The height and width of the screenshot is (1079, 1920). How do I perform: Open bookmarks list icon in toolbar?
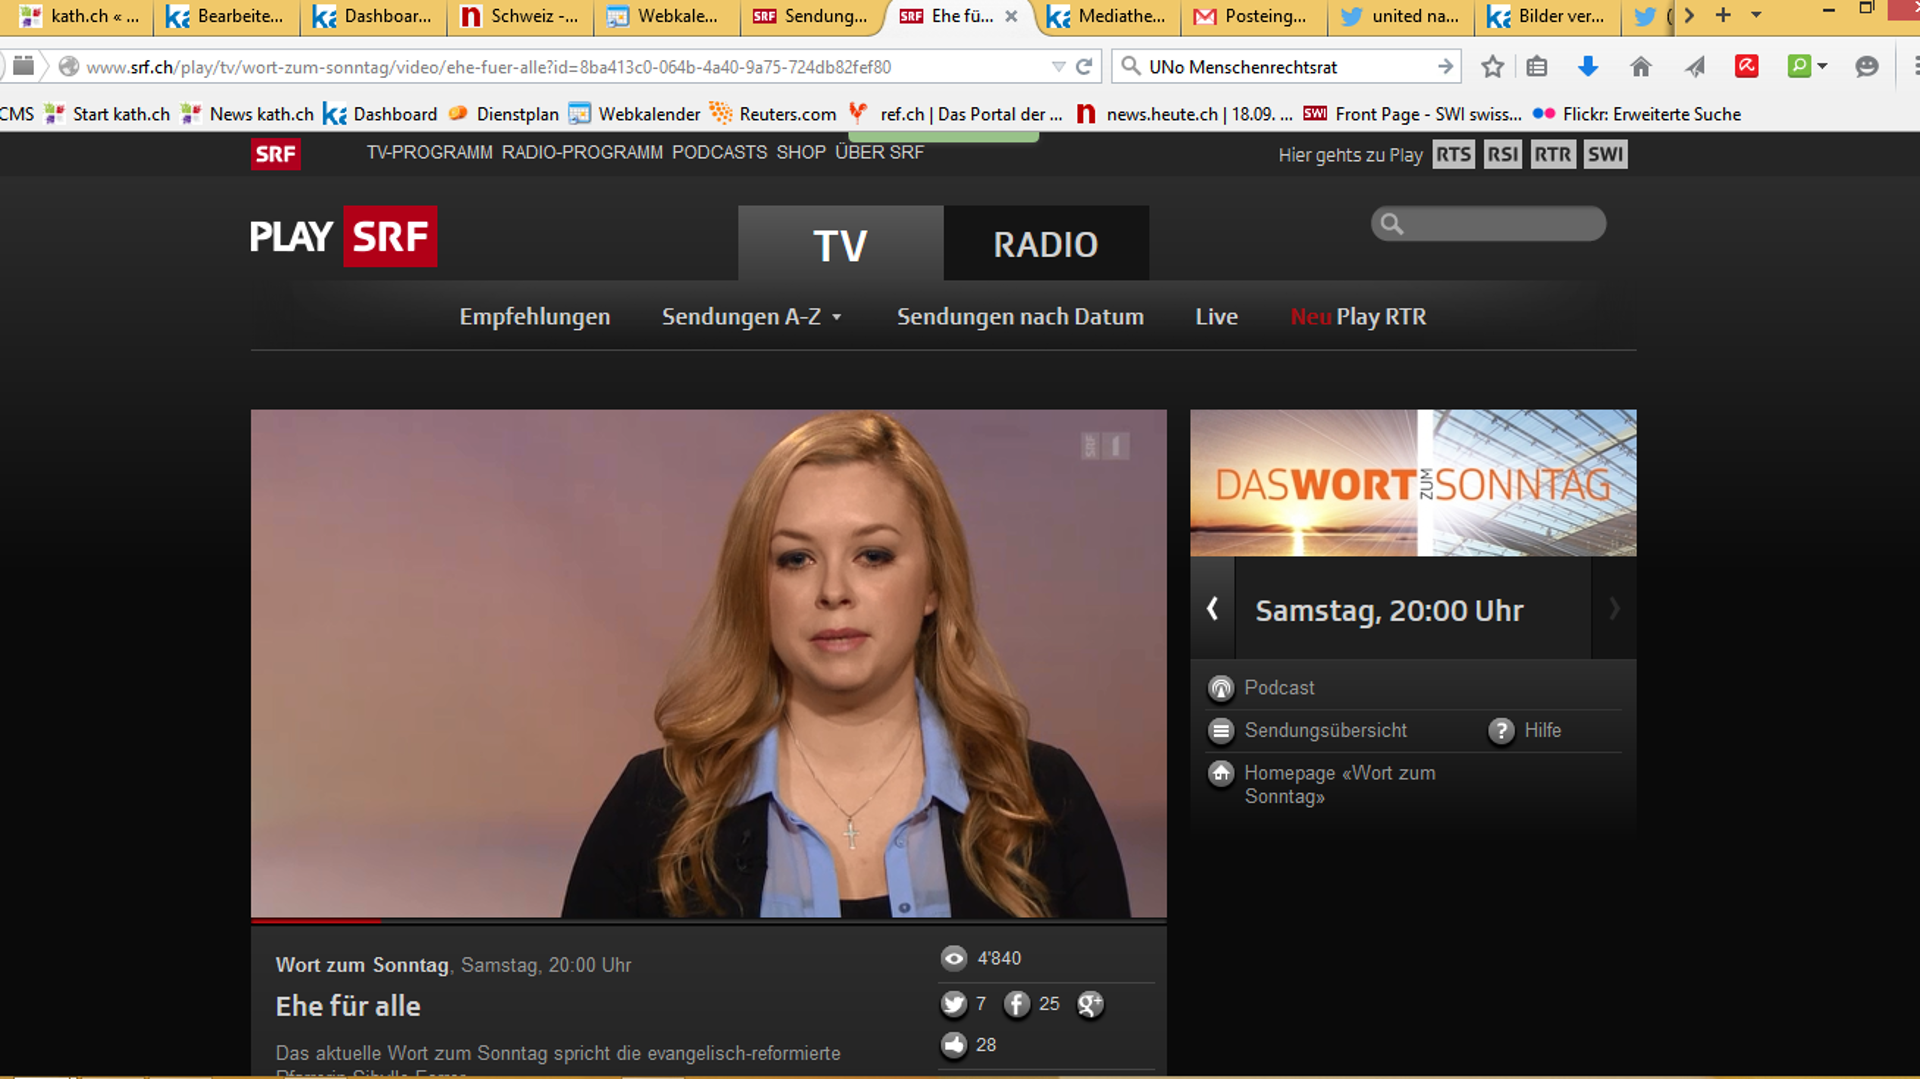click(1537, 67)
